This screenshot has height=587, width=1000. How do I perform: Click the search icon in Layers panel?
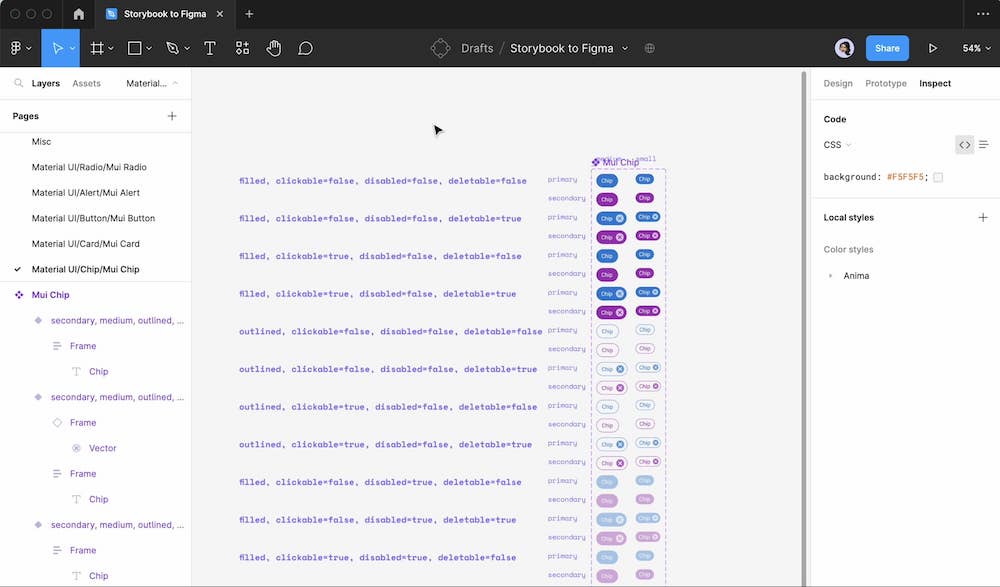coord(18,84)
